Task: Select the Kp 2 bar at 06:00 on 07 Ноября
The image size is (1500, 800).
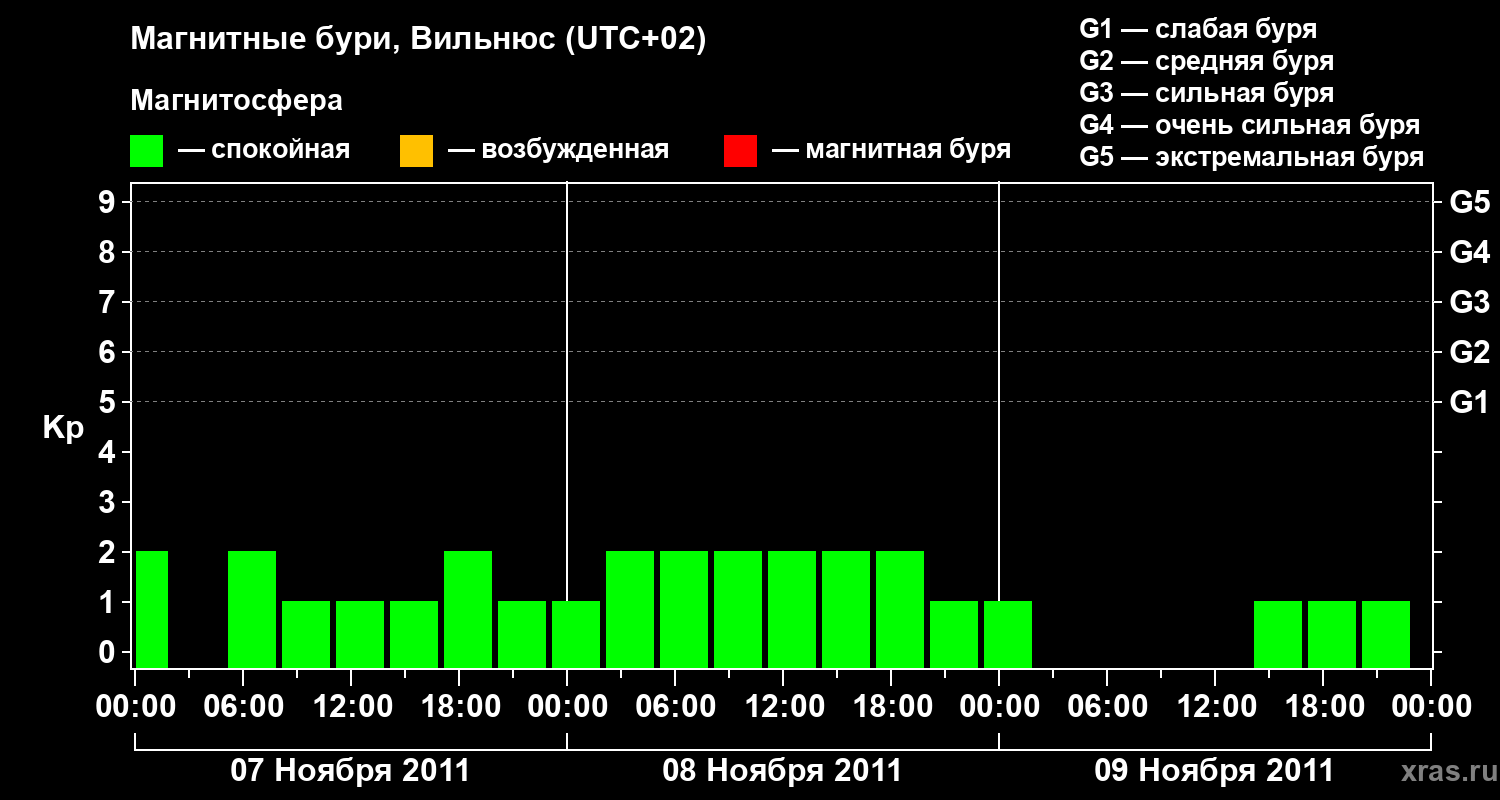Action: pyautogui.click(x=252, y=610)
